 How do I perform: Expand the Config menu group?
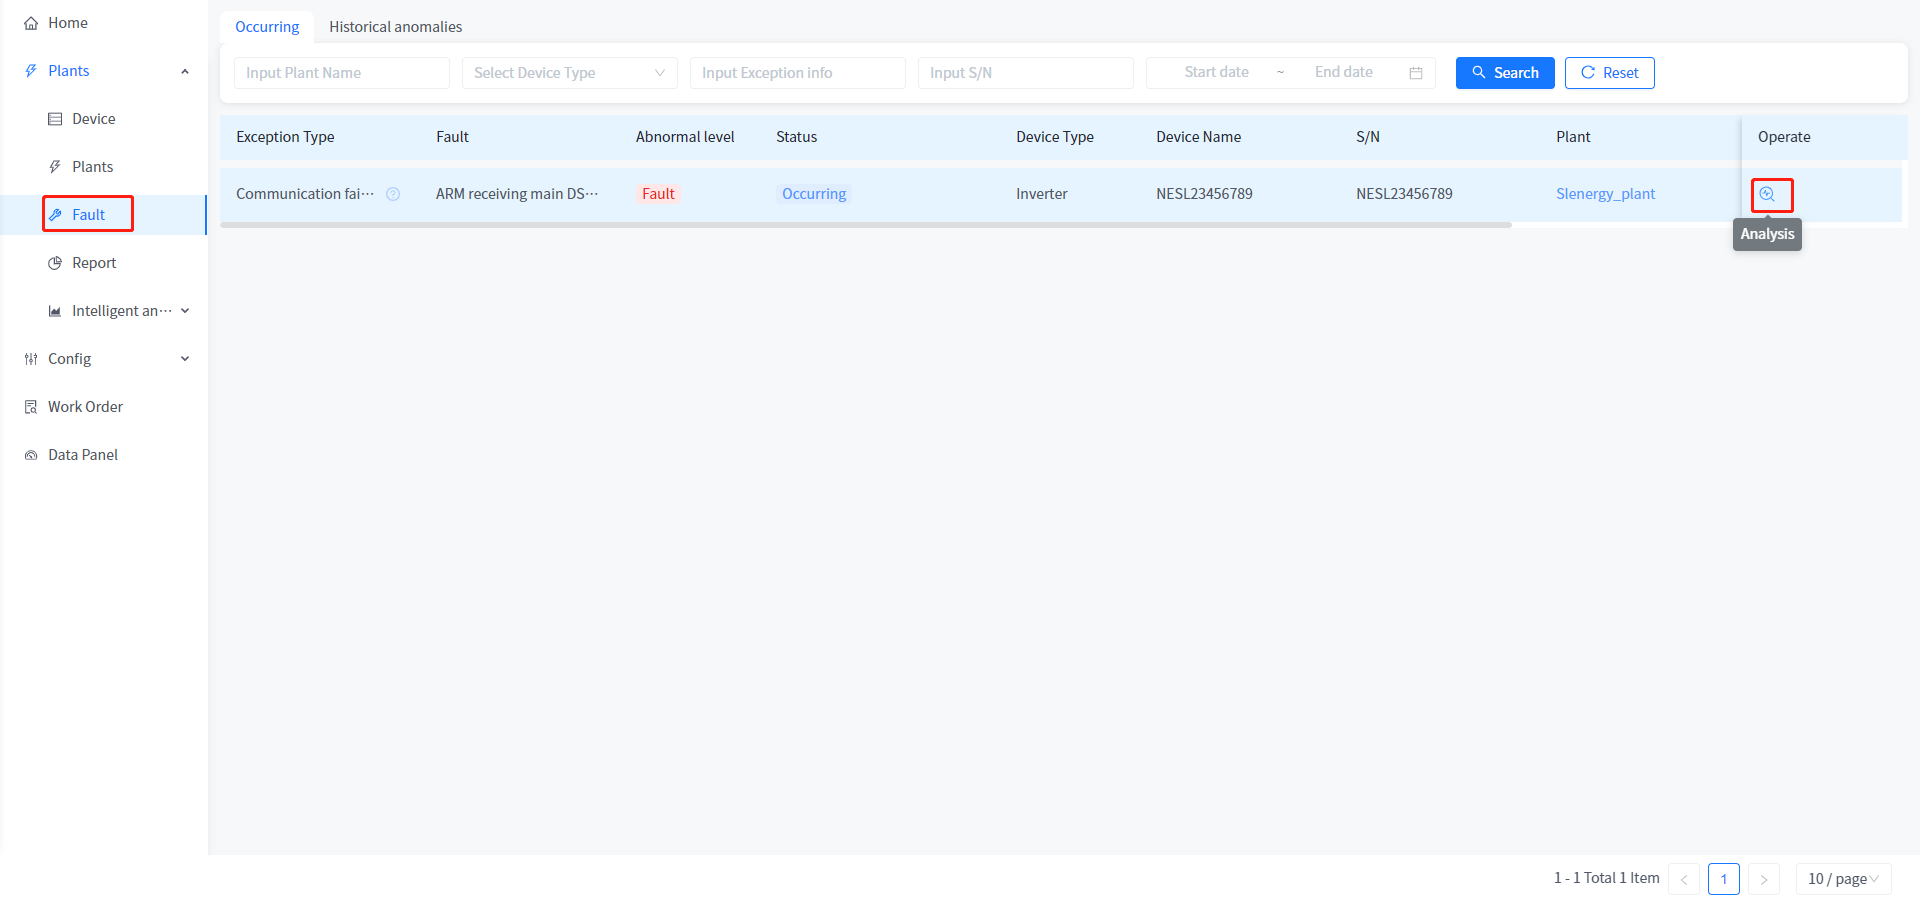point(185,359)
